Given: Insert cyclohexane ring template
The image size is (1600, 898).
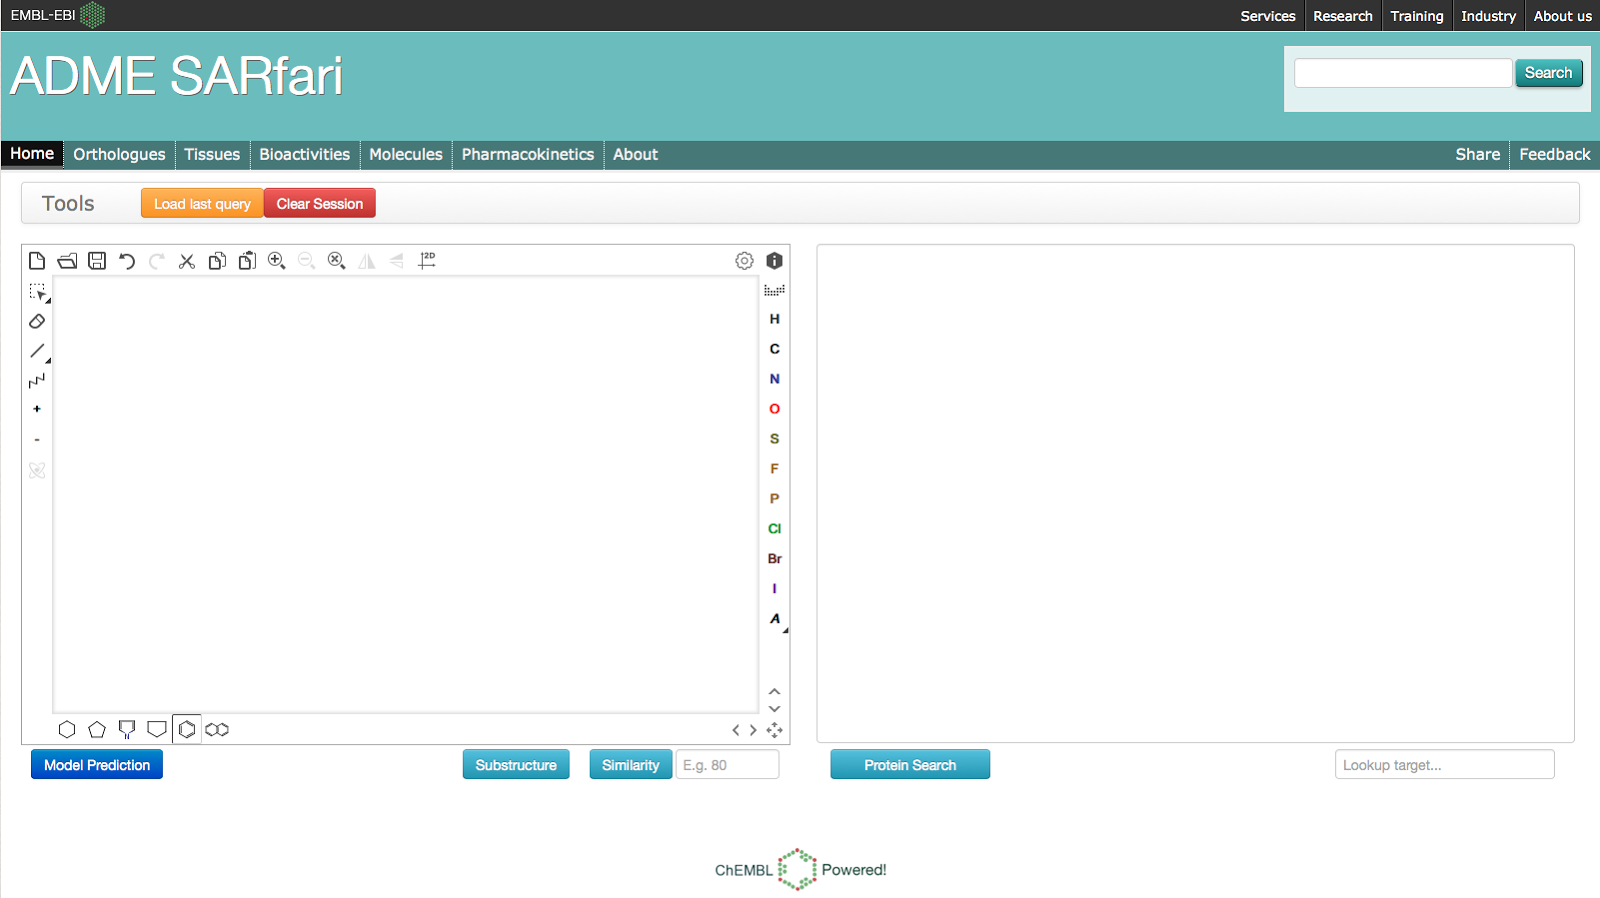Looking at the screenshot, I should point(67,729).
